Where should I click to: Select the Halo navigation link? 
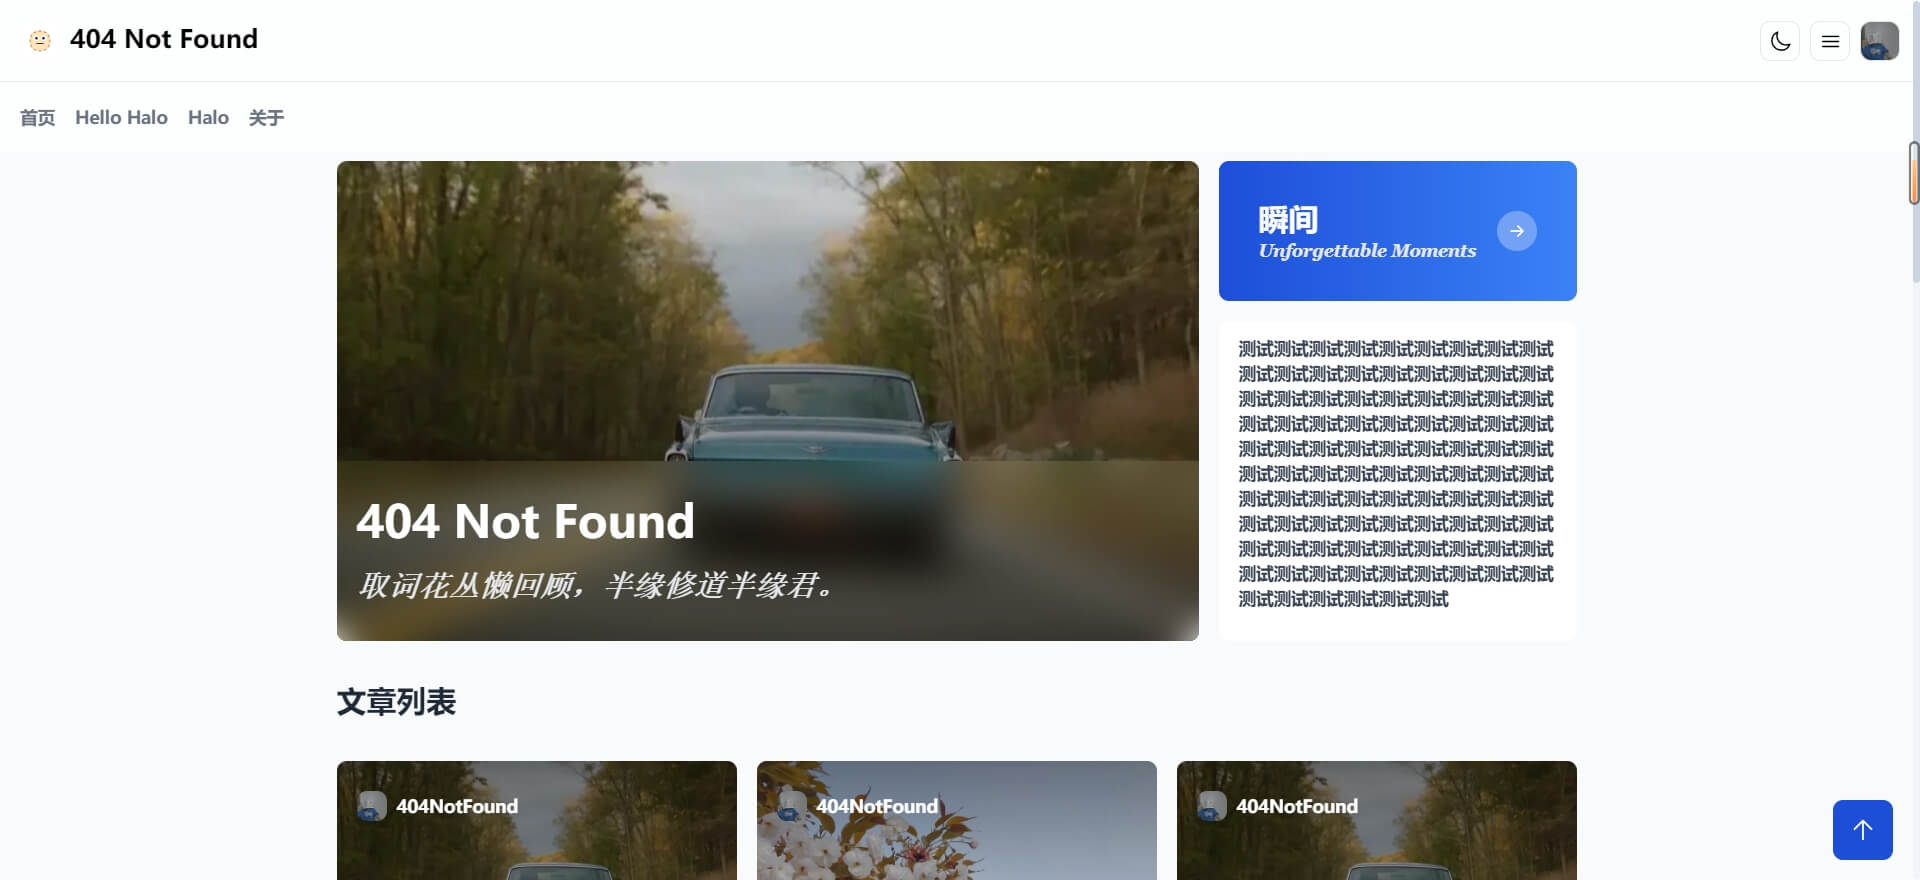pos(208,118)
